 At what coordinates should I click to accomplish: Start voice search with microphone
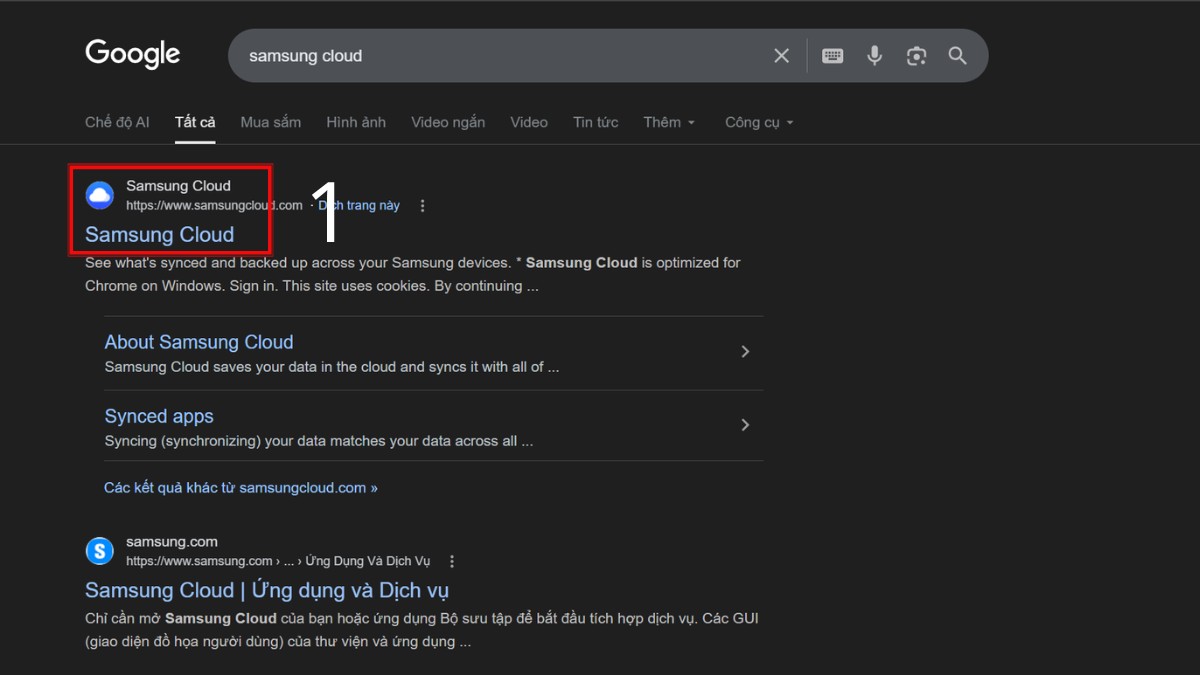click(875, 56)
